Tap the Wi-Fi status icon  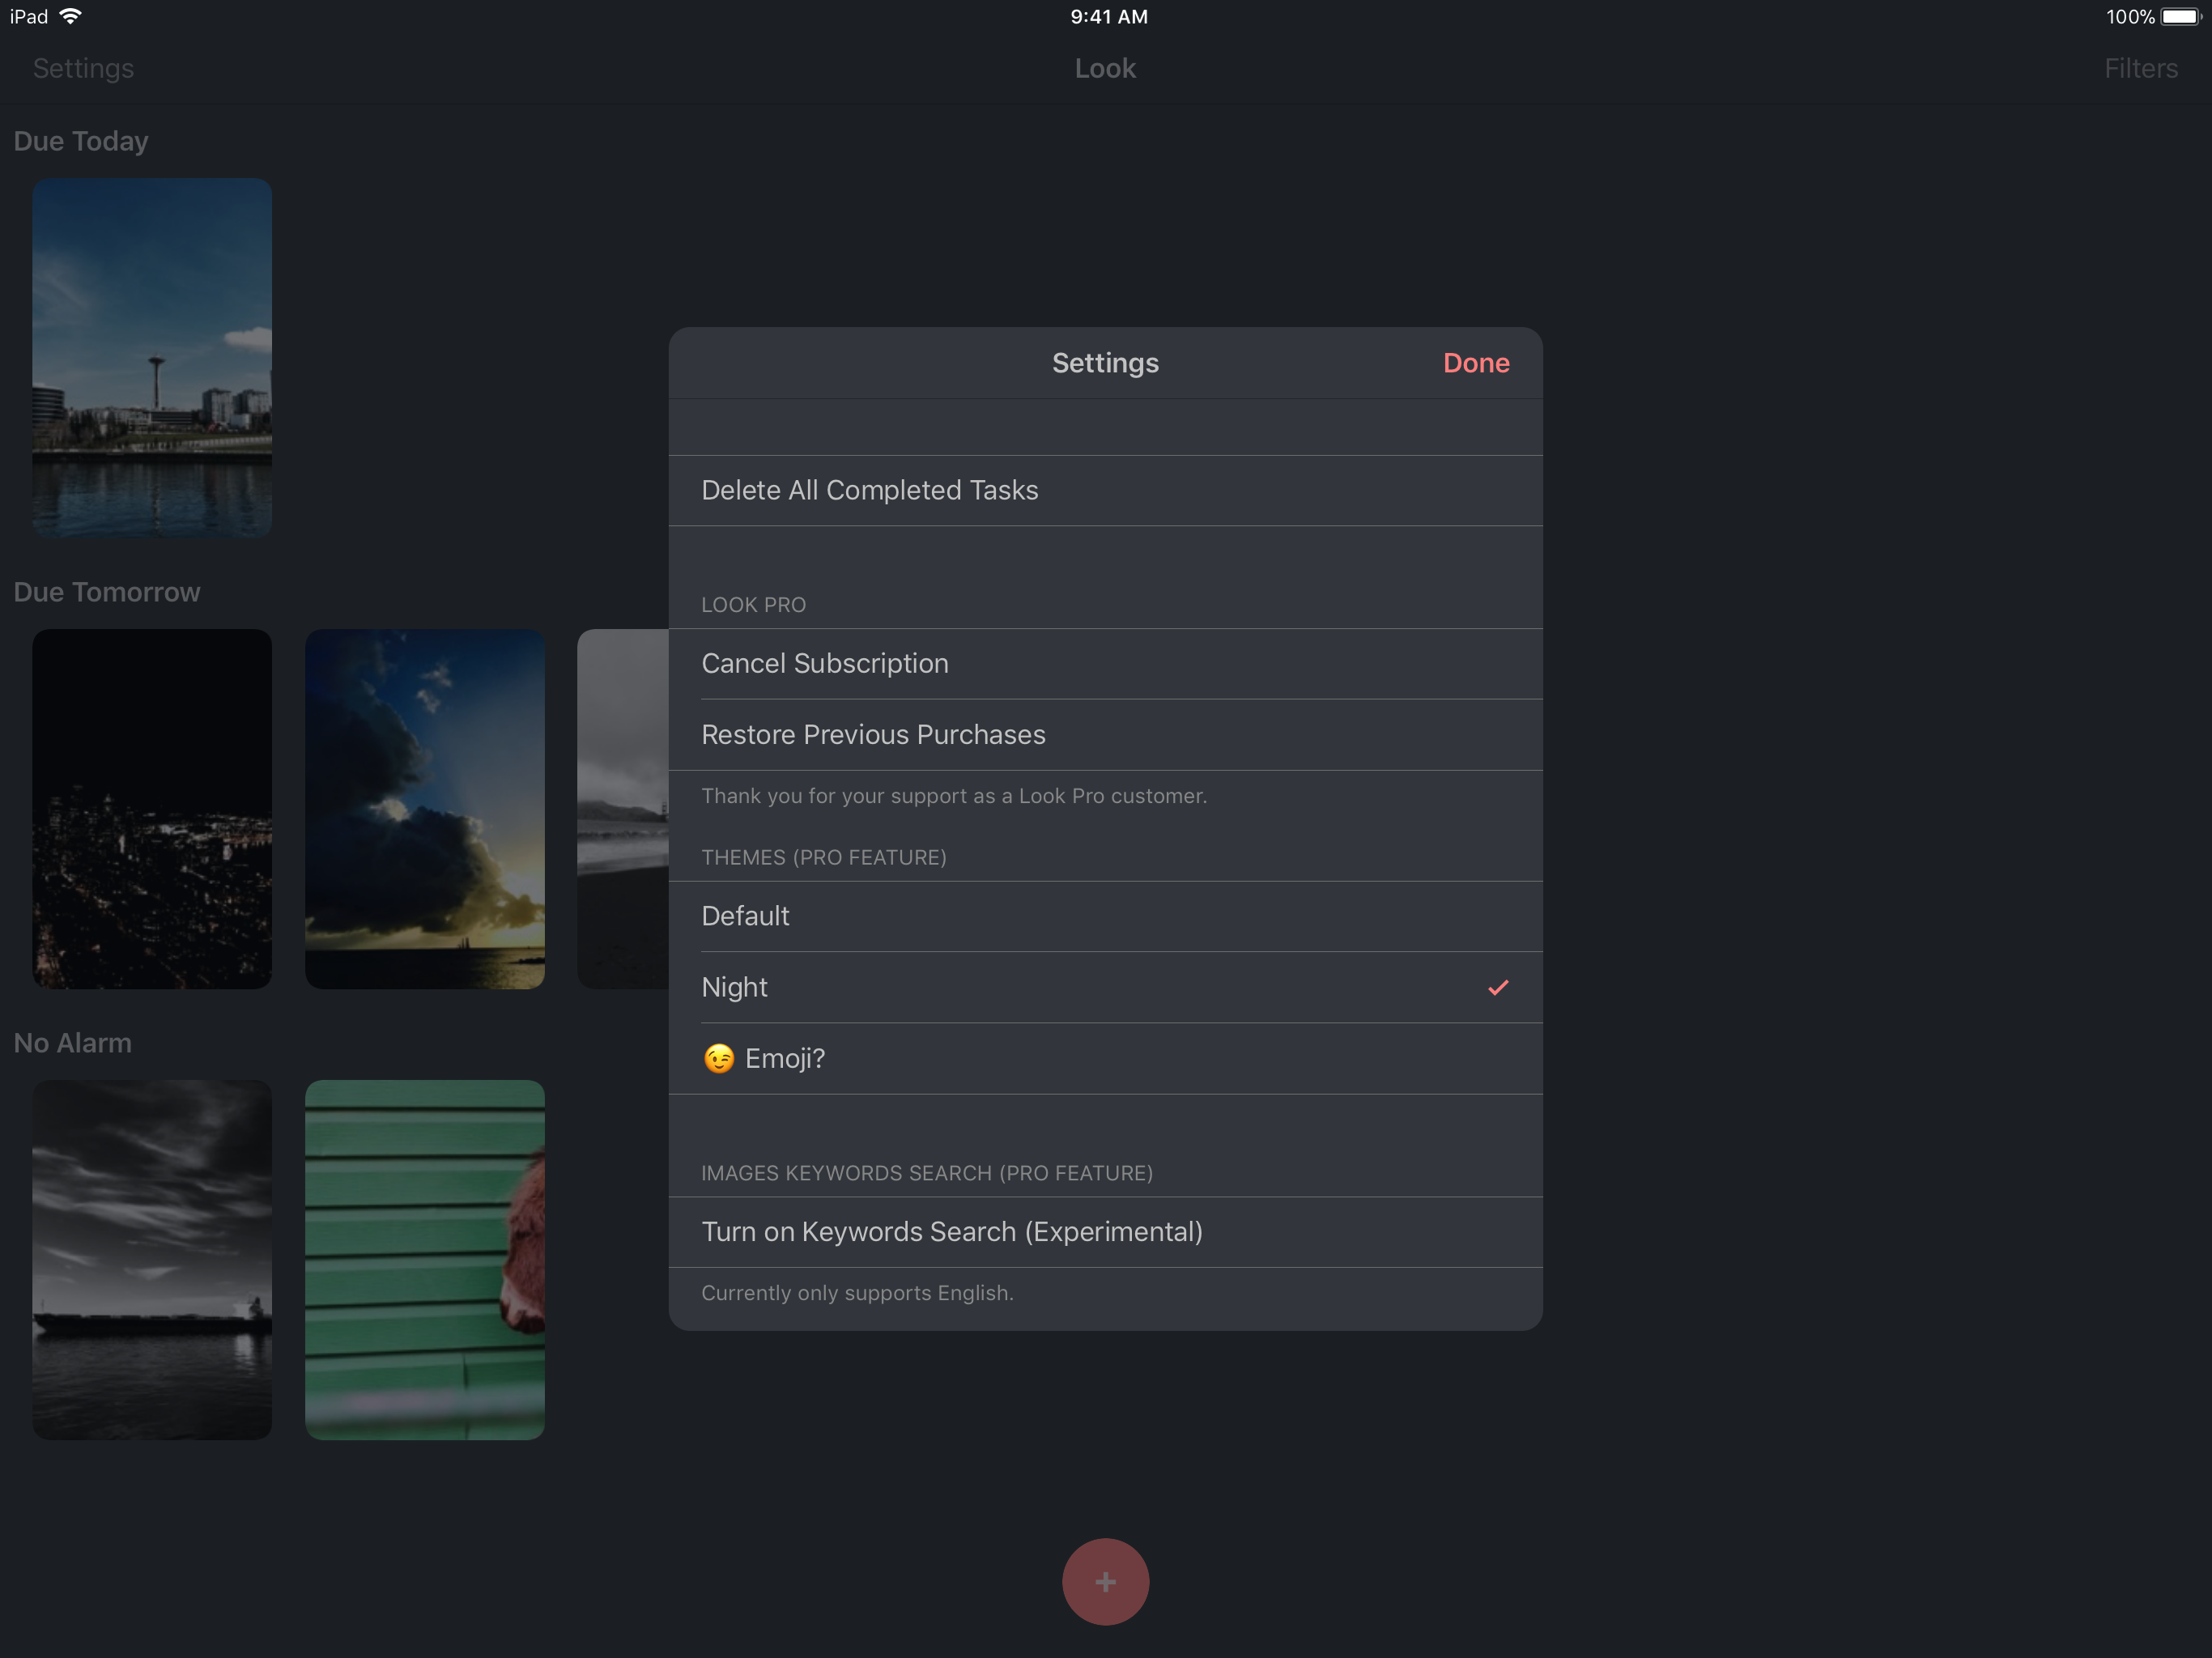point(71,16)
